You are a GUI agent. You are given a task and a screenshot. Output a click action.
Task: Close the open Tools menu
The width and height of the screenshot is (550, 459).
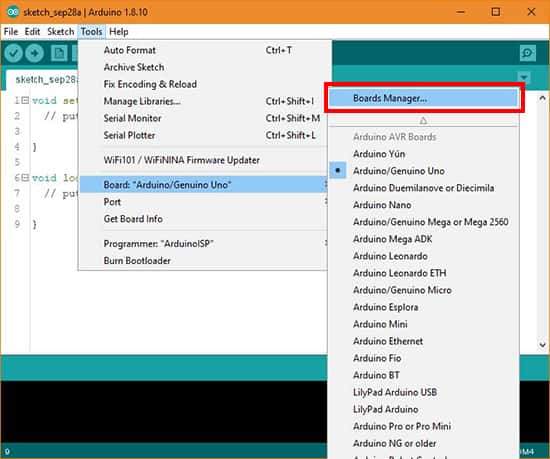tap(91, 32)
